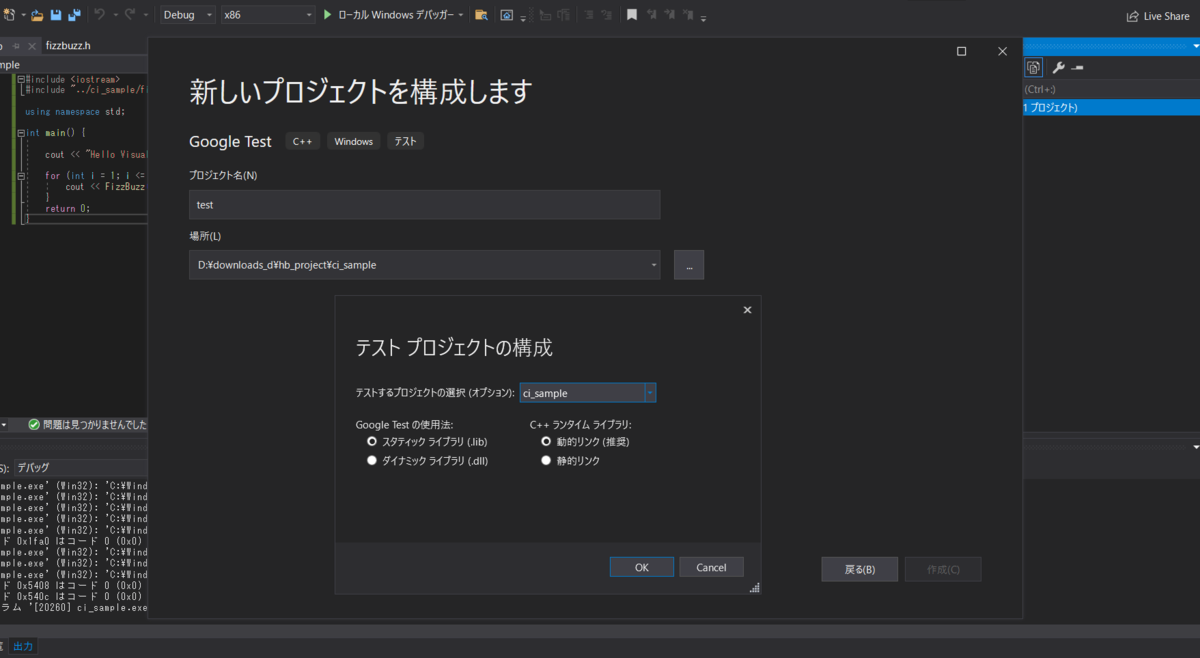Viewport: 1200px width, 658px height.
Task: Select ダイナミック ライブラリ (.dll) radio button
Action: tap(372, 461)
